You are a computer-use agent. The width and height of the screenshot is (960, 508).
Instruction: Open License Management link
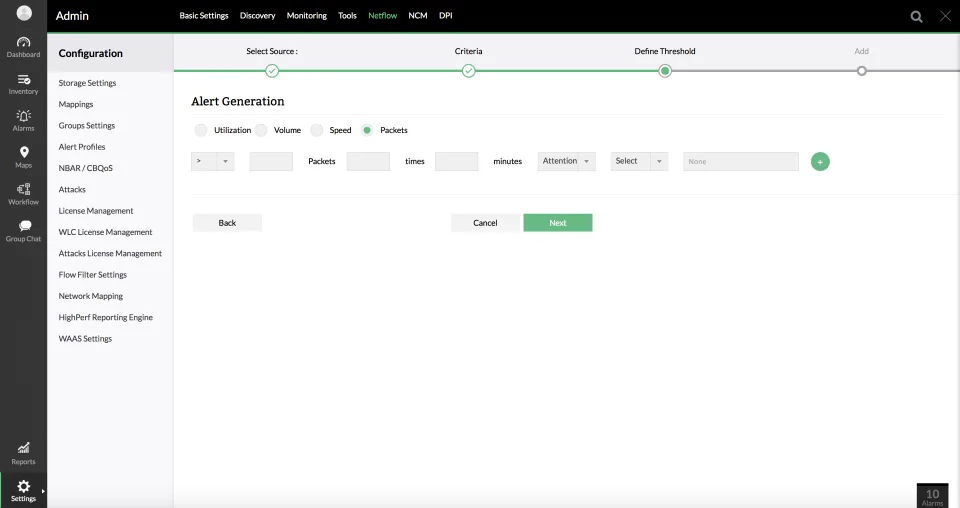pyautogui.click(x=96, y=211)
